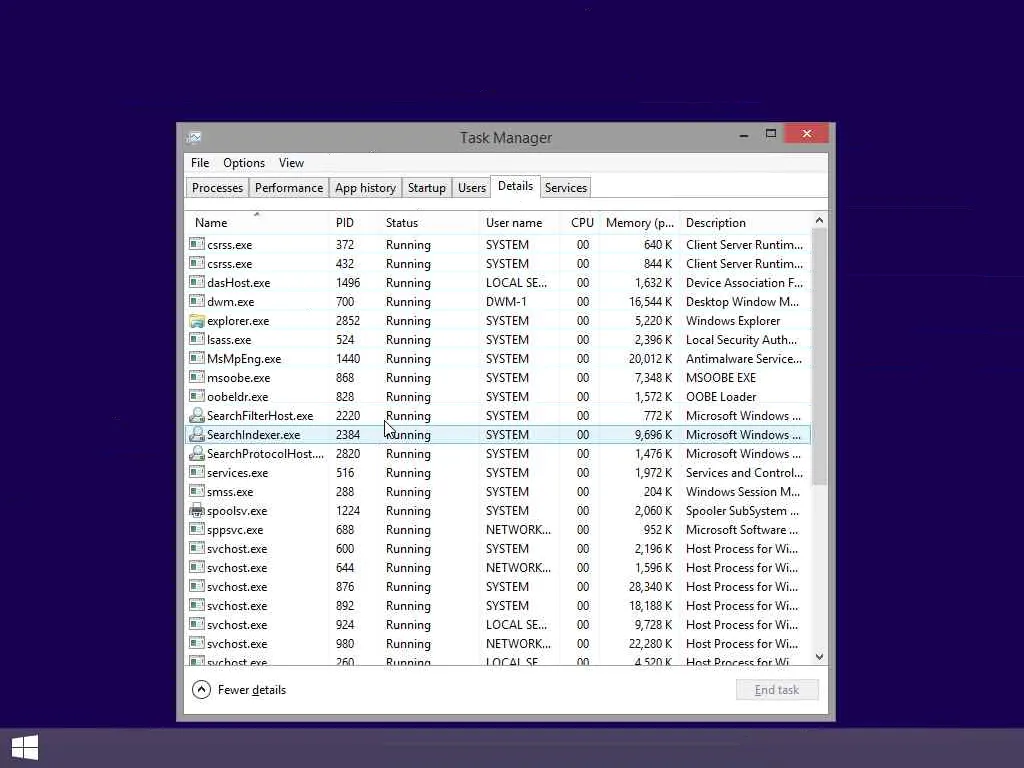Screen dimensions: 1024x768
Task: Switch to the App history tab
Action: click(x=365, y=187)
